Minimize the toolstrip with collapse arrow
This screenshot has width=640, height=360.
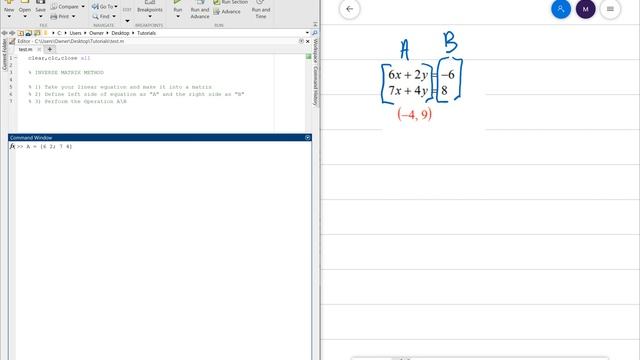pyautogui.click(x=315, y=25)
